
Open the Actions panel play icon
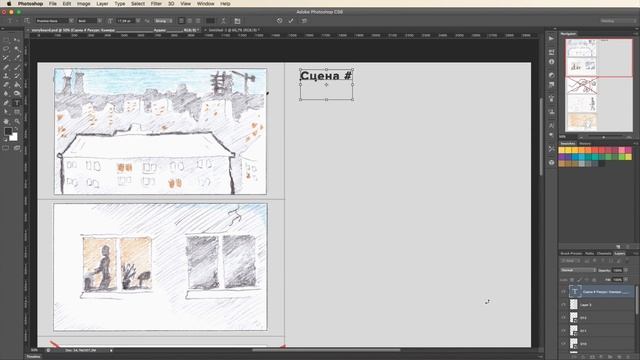point(551,38)
